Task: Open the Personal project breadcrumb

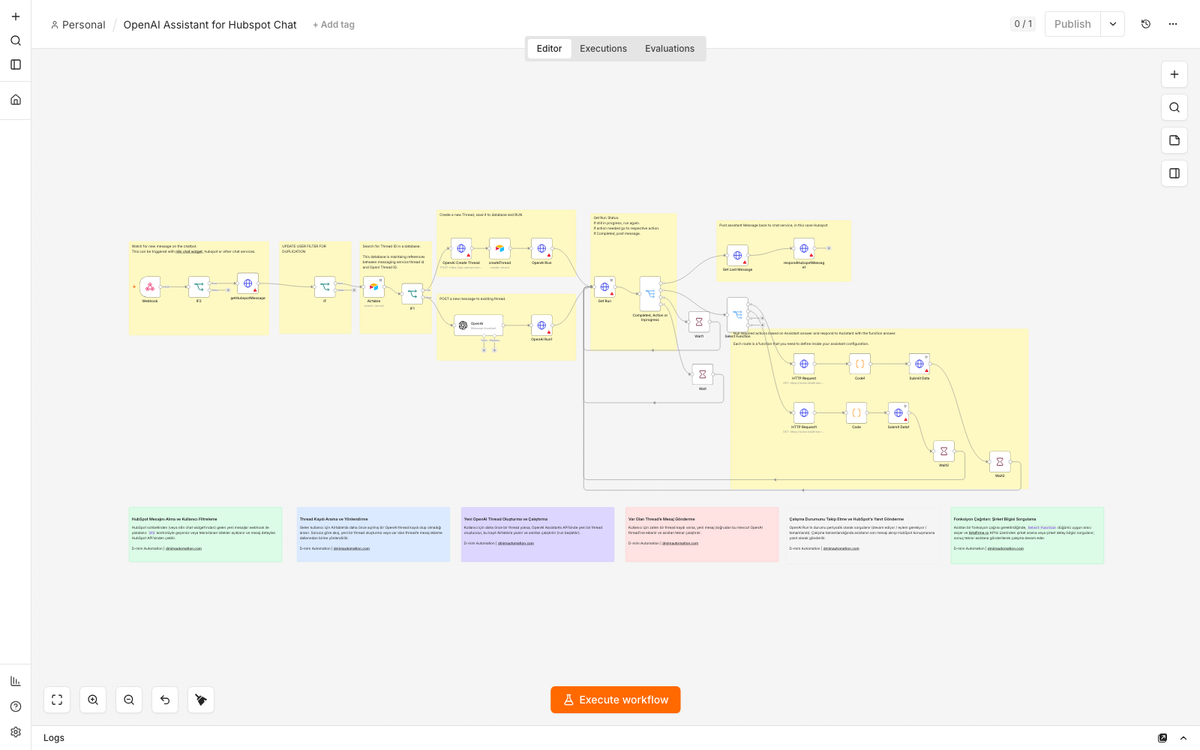Action: [x=77, y=24]
